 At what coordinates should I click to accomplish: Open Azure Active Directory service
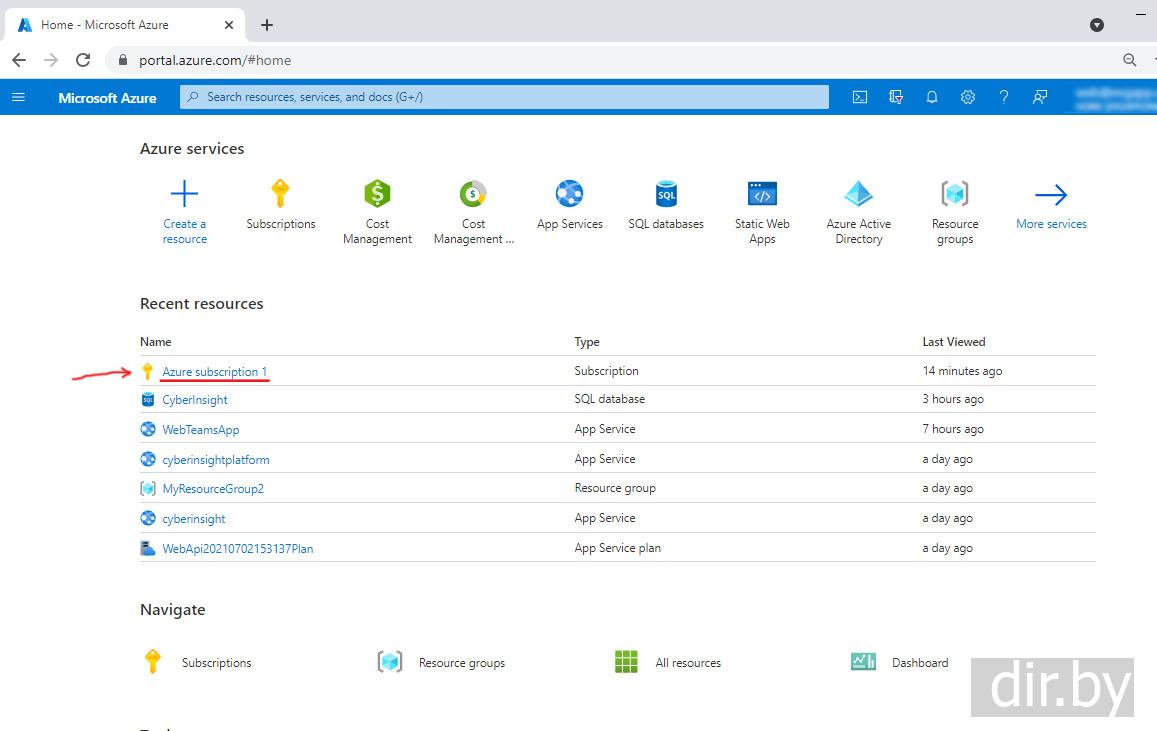(858, 194)
